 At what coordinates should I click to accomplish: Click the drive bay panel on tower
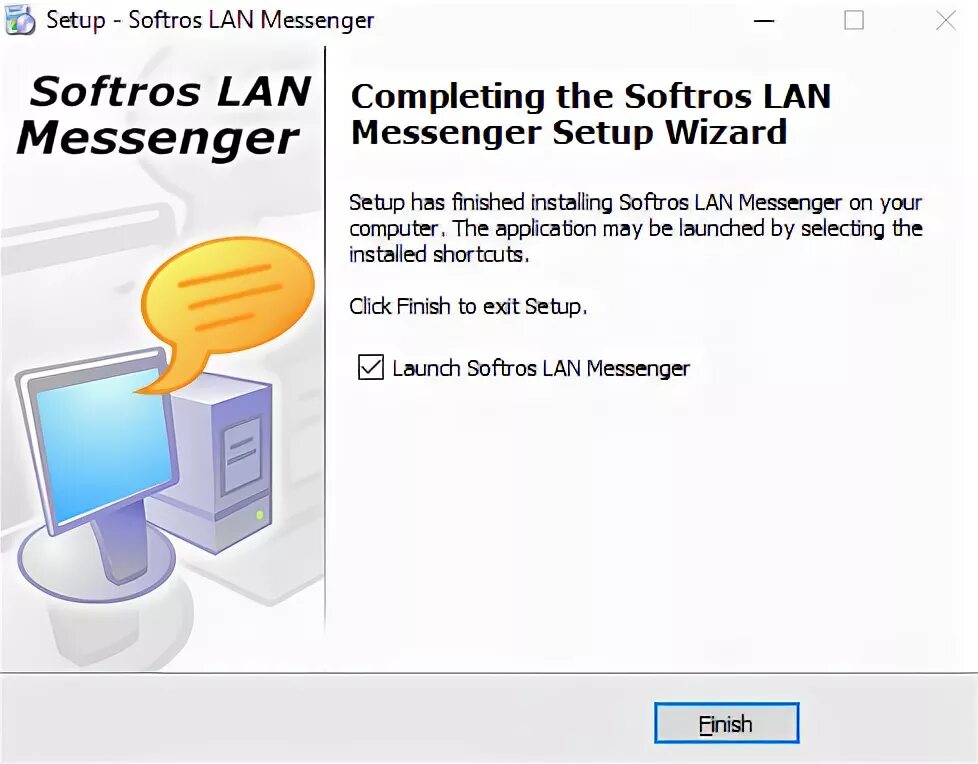(242, 455)
